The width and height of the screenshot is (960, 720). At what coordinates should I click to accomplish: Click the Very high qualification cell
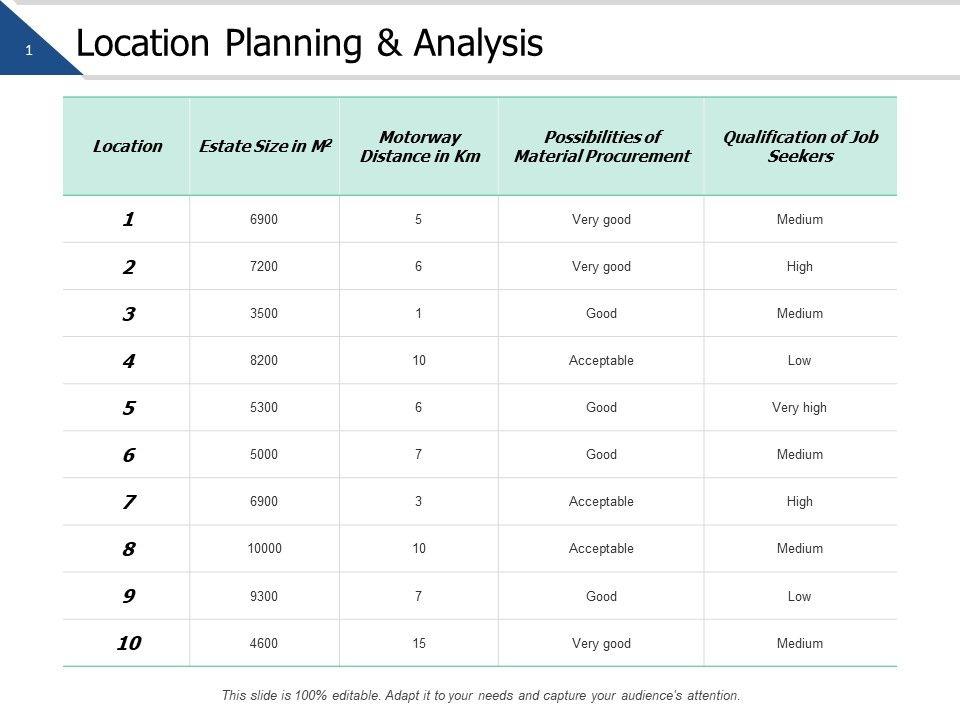coord(800,408)
